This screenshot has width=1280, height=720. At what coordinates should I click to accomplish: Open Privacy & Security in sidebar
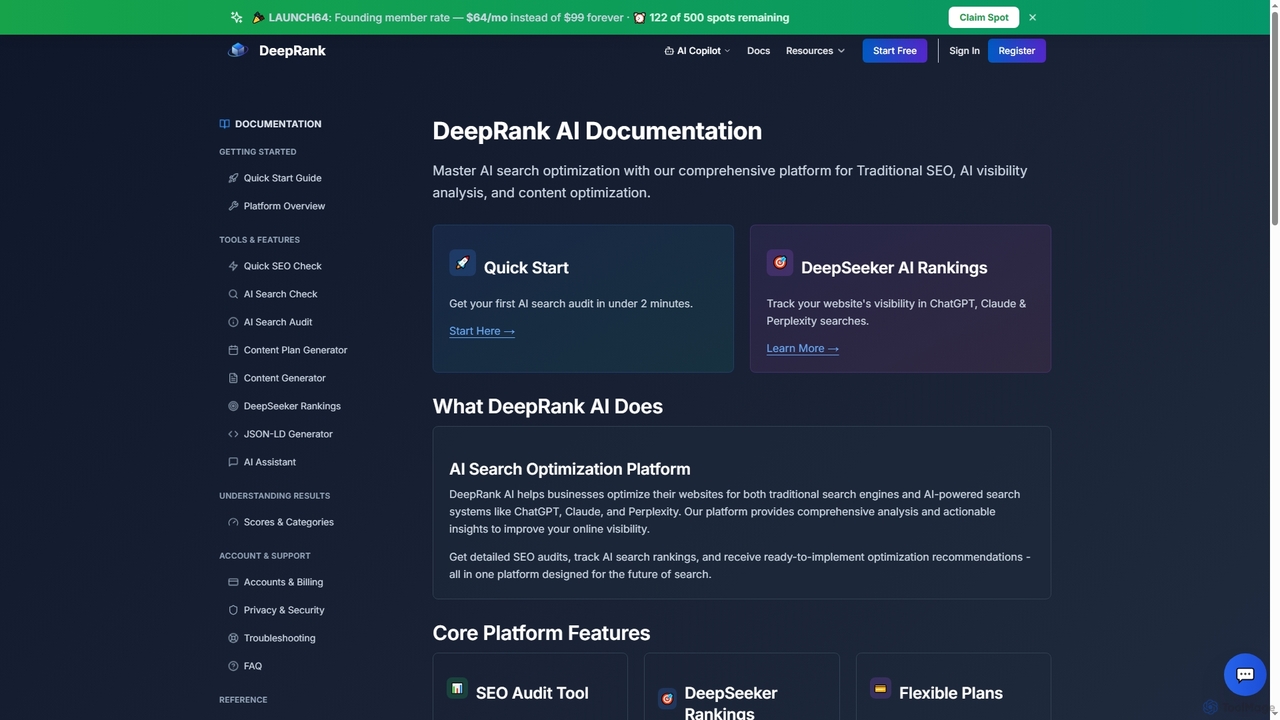(284, 610)
